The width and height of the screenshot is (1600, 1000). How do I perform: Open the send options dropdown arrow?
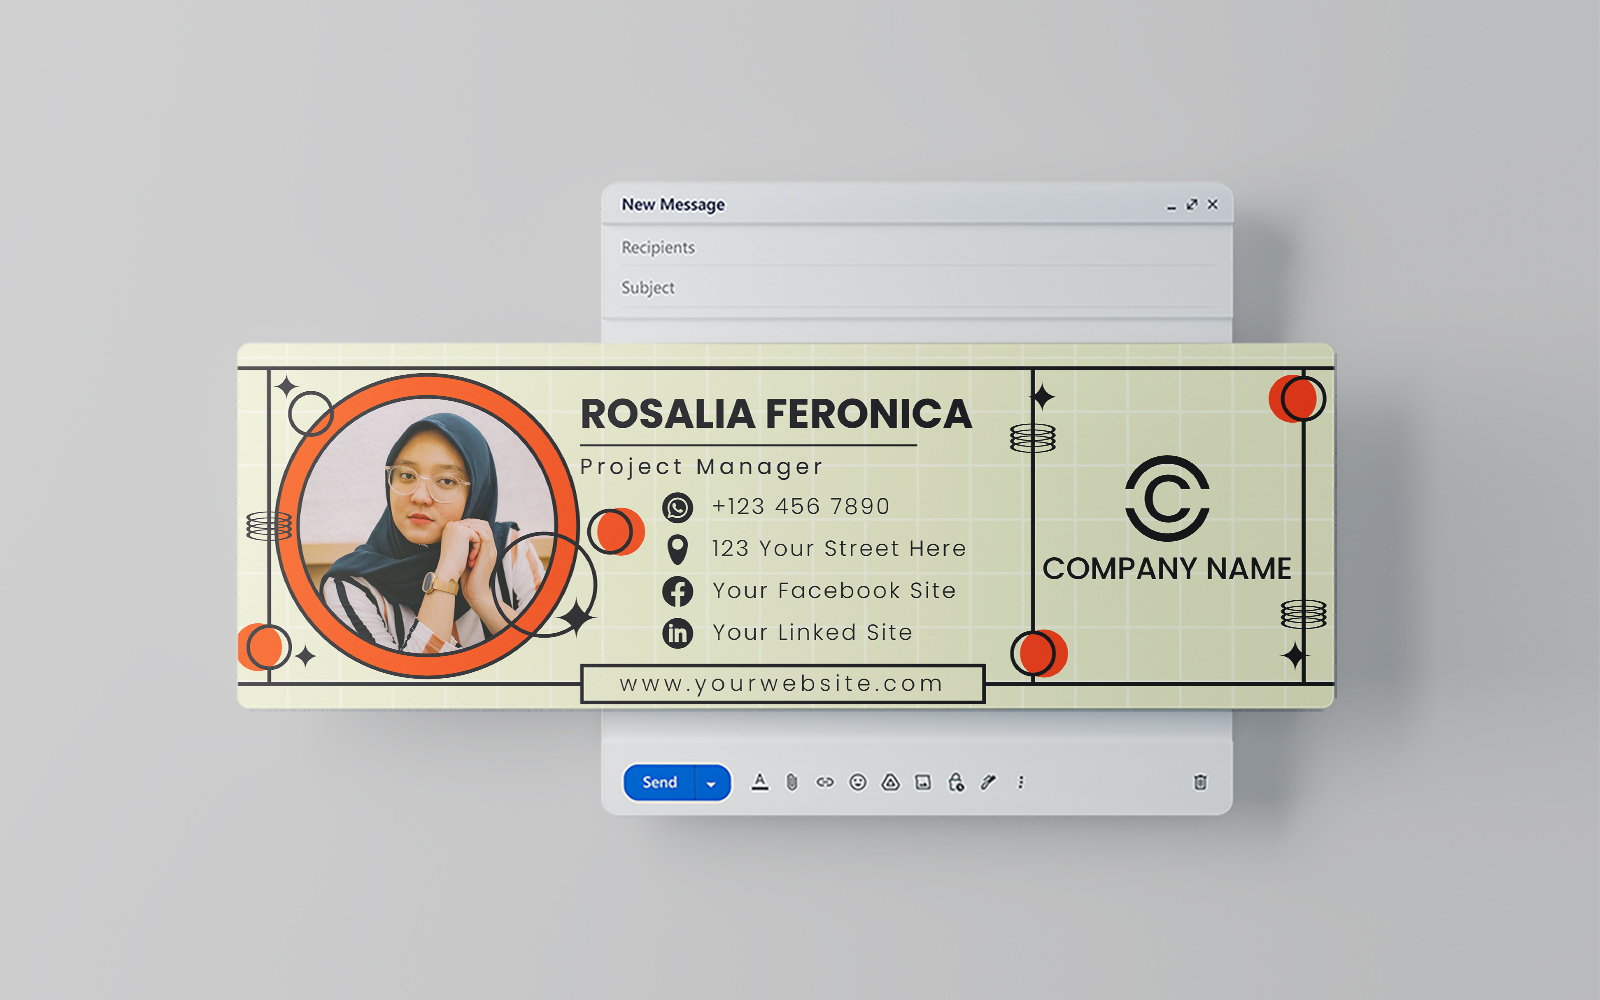coord(712,783)
